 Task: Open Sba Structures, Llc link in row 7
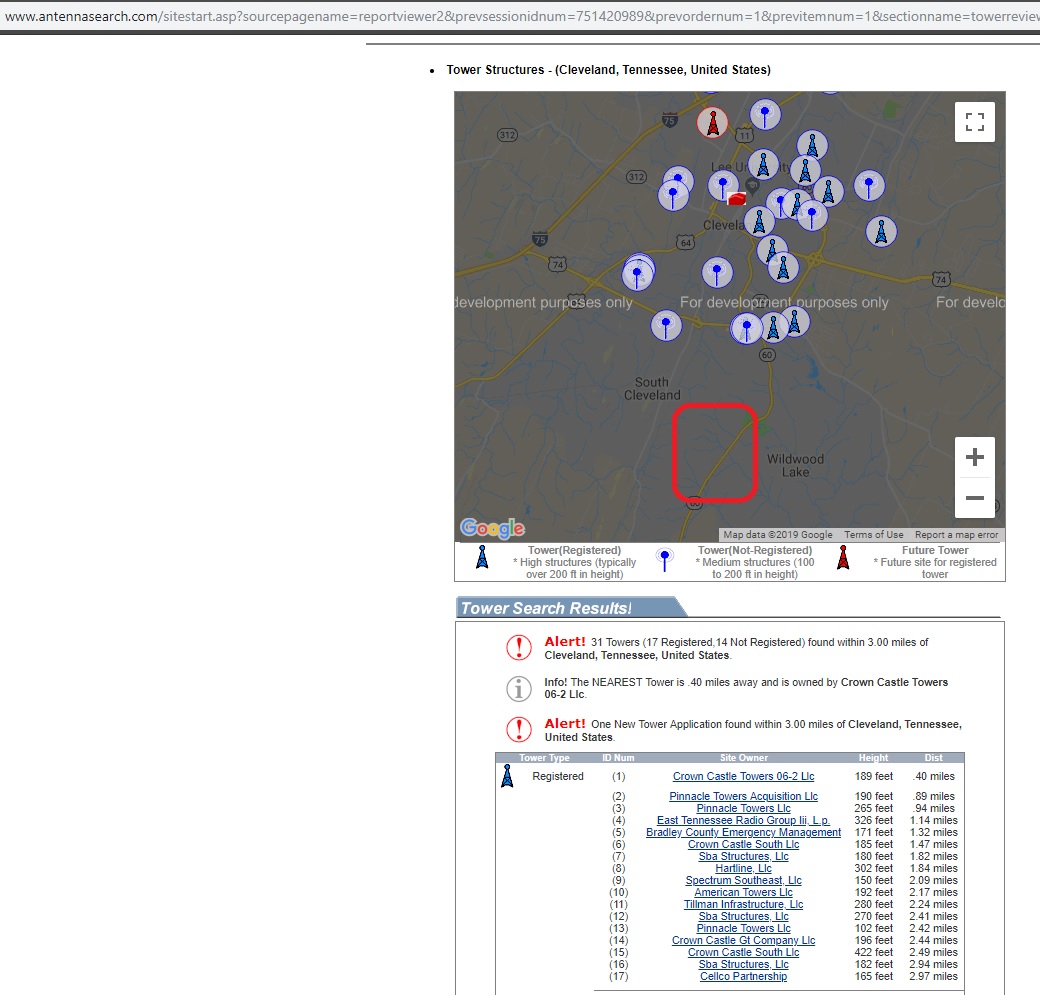click(x=744, y=856)
